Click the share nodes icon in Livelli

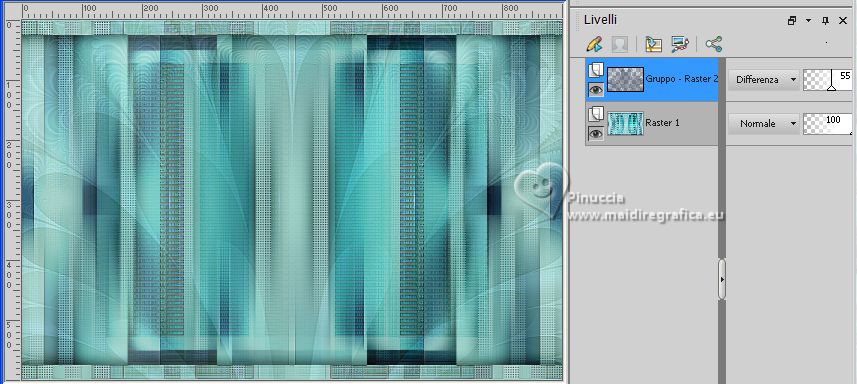pyautogui.click(x=713, y=44)
